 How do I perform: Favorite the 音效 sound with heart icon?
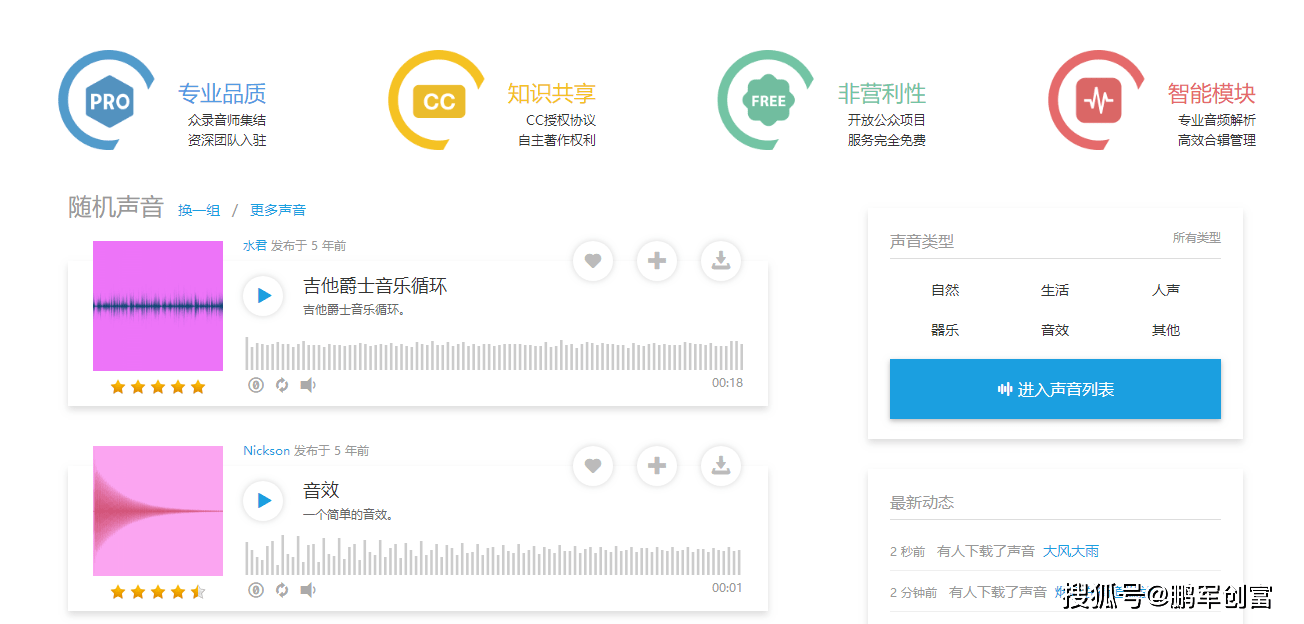tap(593, 465)
